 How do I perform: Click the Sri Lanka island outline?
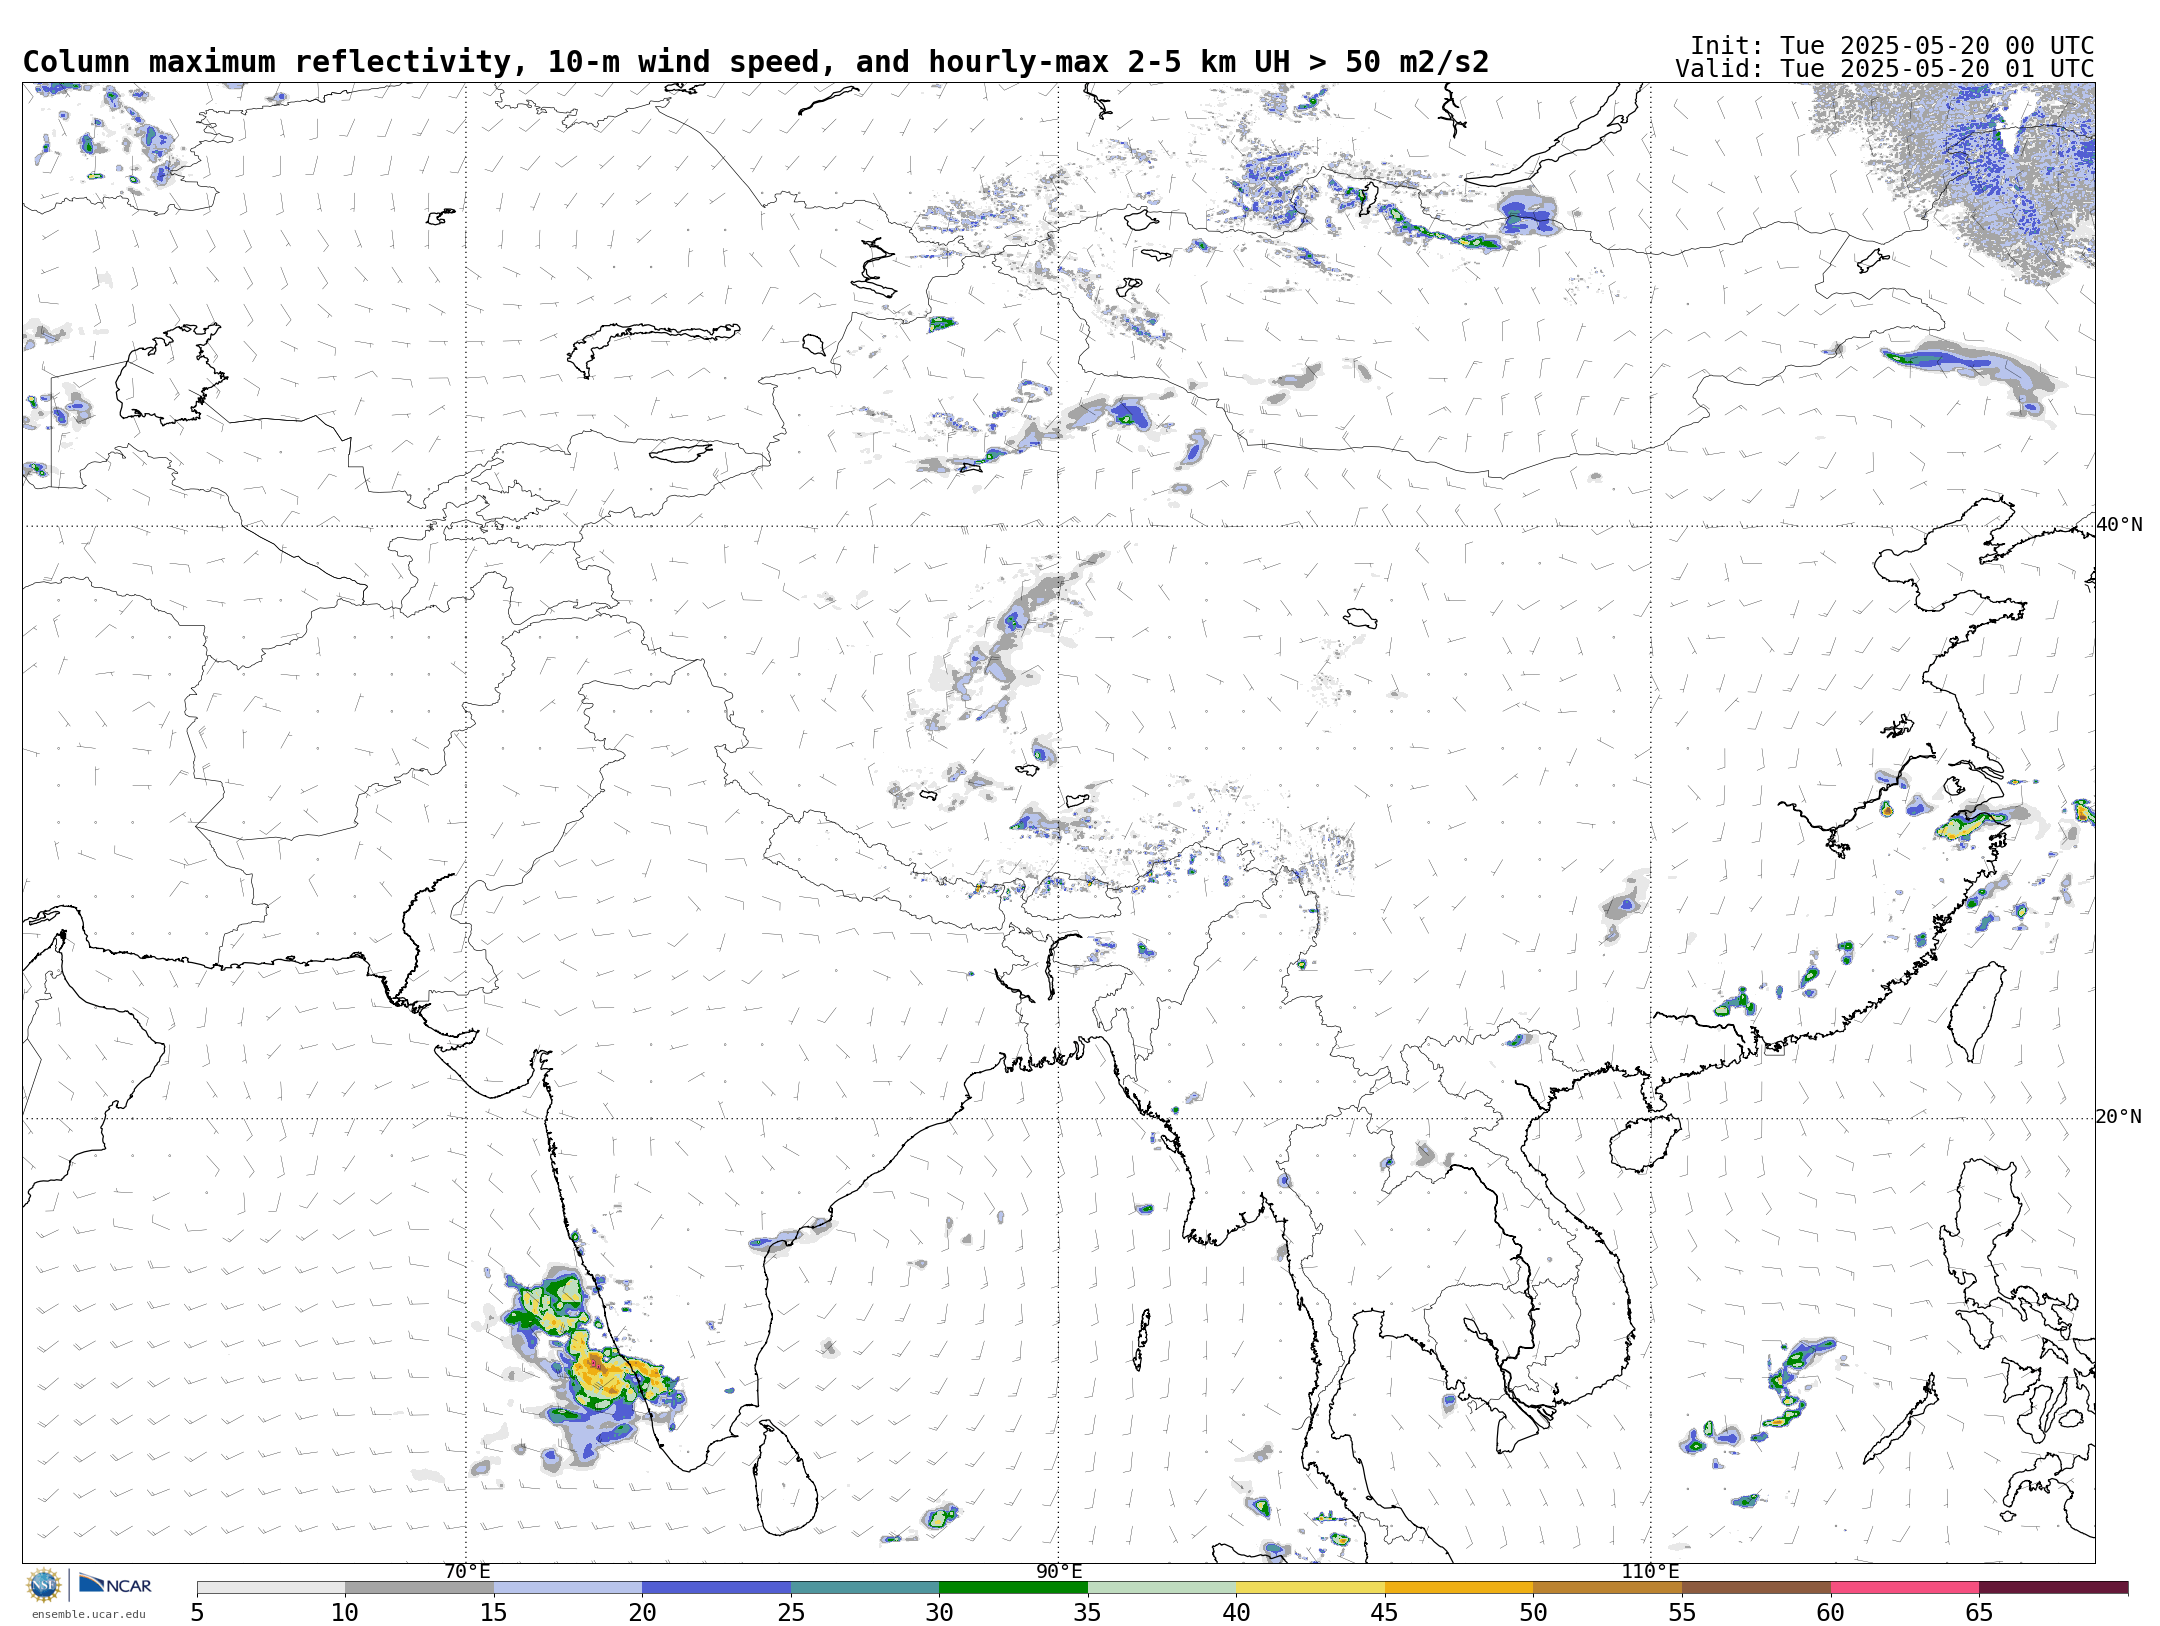click(785, 1480)
